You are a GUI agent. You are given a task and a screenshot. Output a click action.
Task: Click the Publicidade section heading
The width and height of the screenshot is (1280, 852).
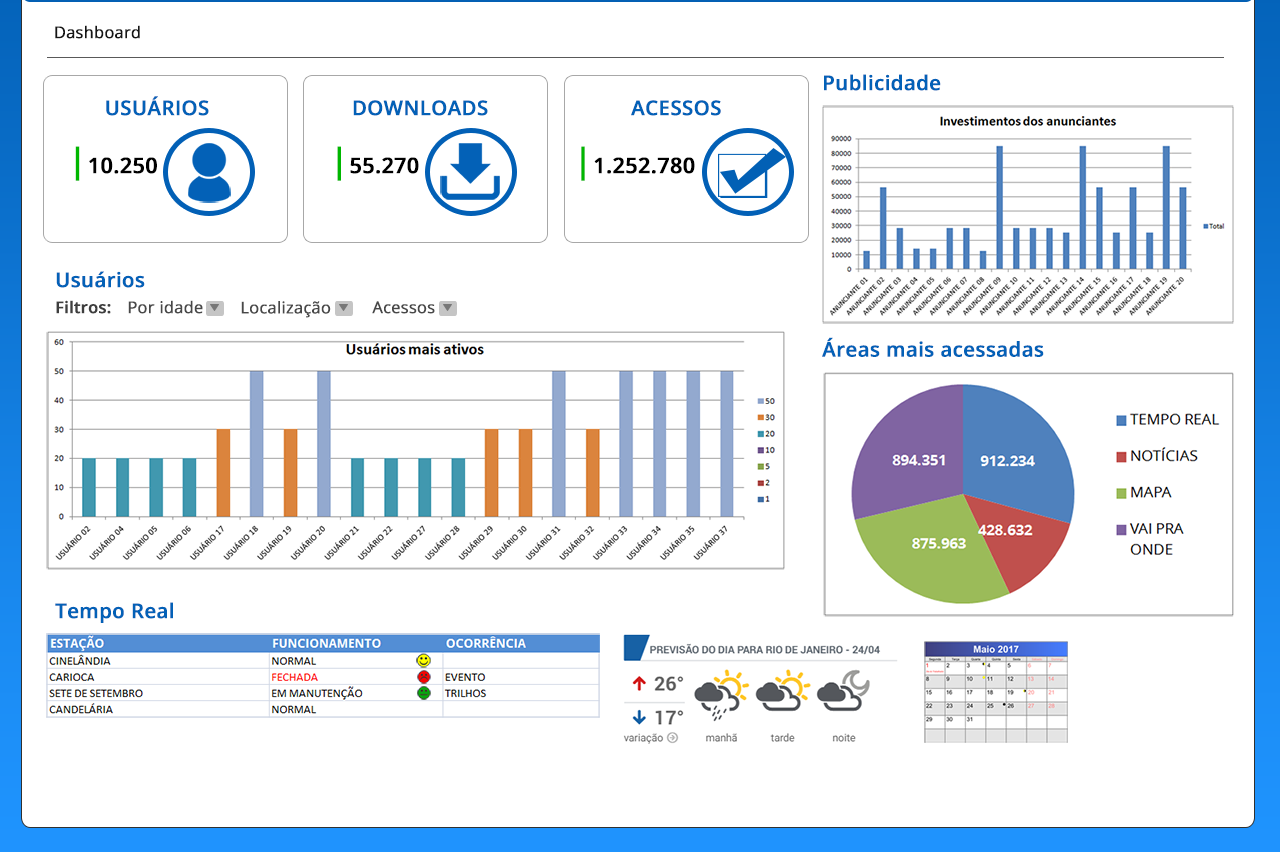(881, 83)
